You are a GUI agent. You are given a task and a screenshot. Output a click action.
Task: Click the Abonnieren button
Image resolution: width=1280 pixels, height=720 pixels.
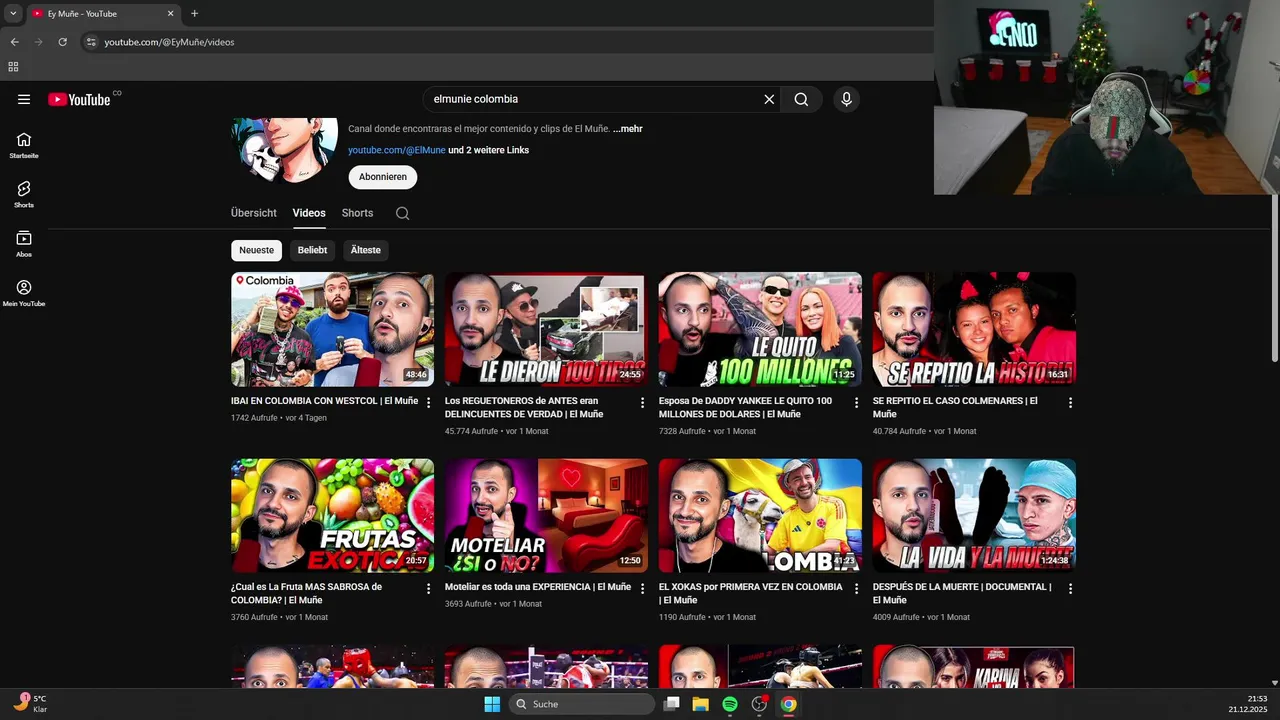click(383, 177)
